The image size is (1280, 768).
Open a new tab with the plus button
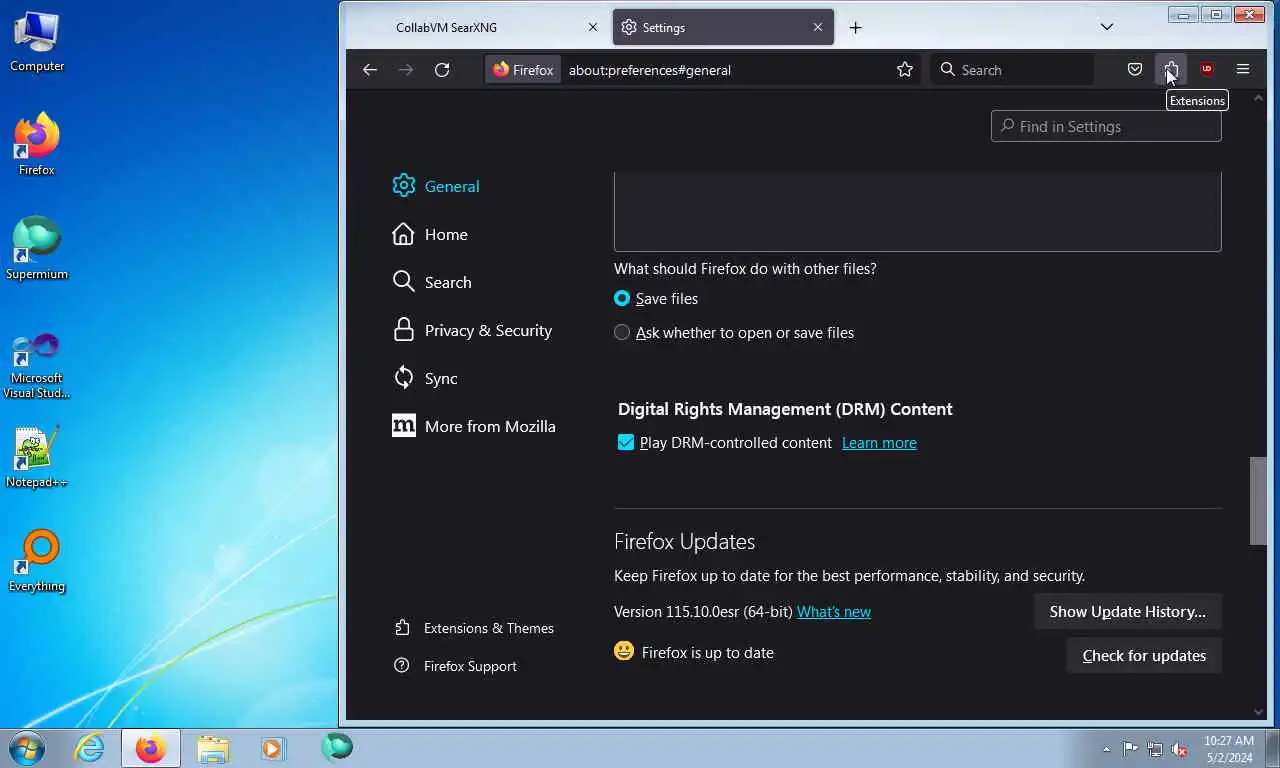[855, 28]
